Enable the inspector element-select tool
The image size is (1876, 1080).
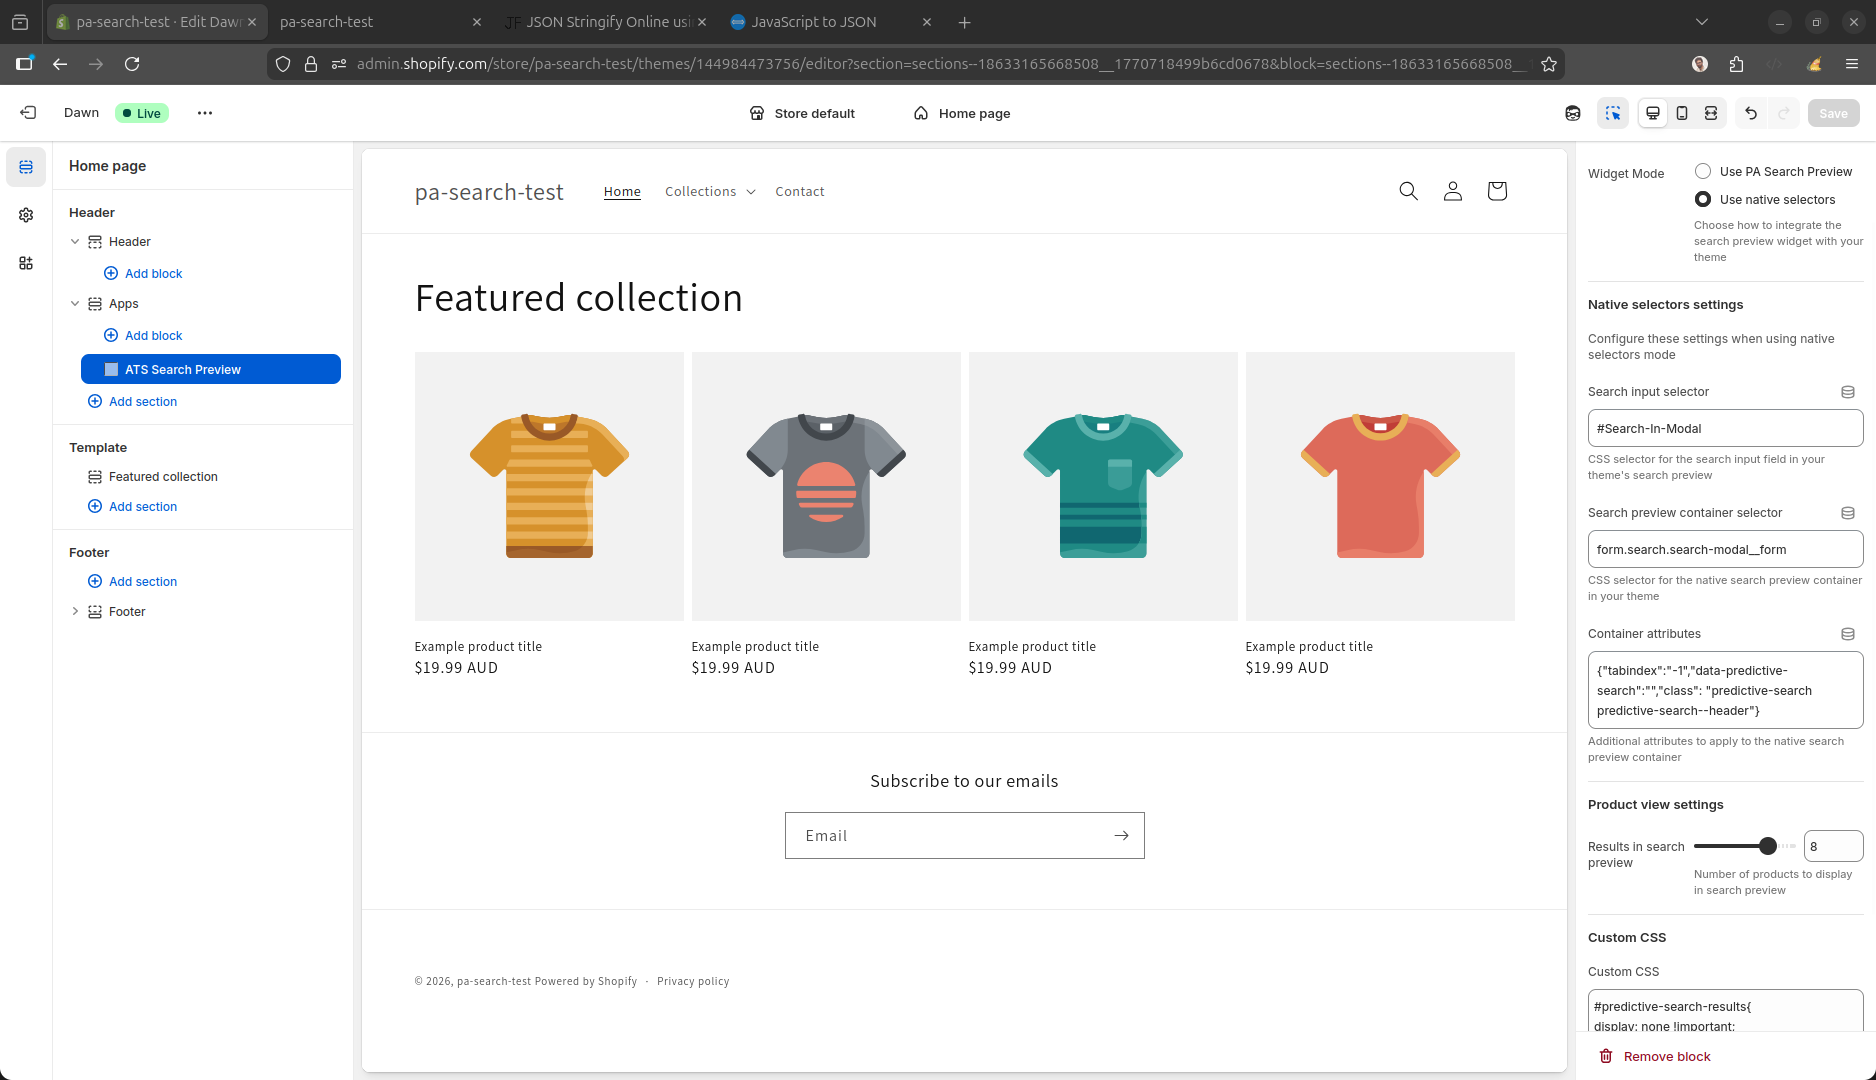pos(1613,113)
